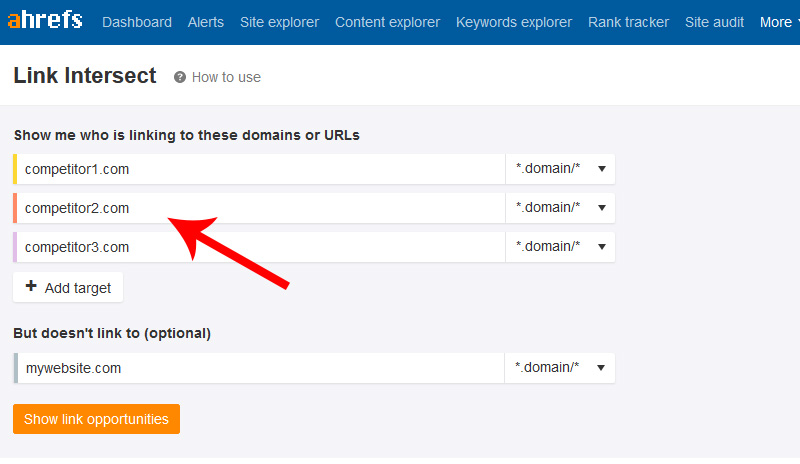
Task: Click the Link Intersect heading
Action: (85, 76)
